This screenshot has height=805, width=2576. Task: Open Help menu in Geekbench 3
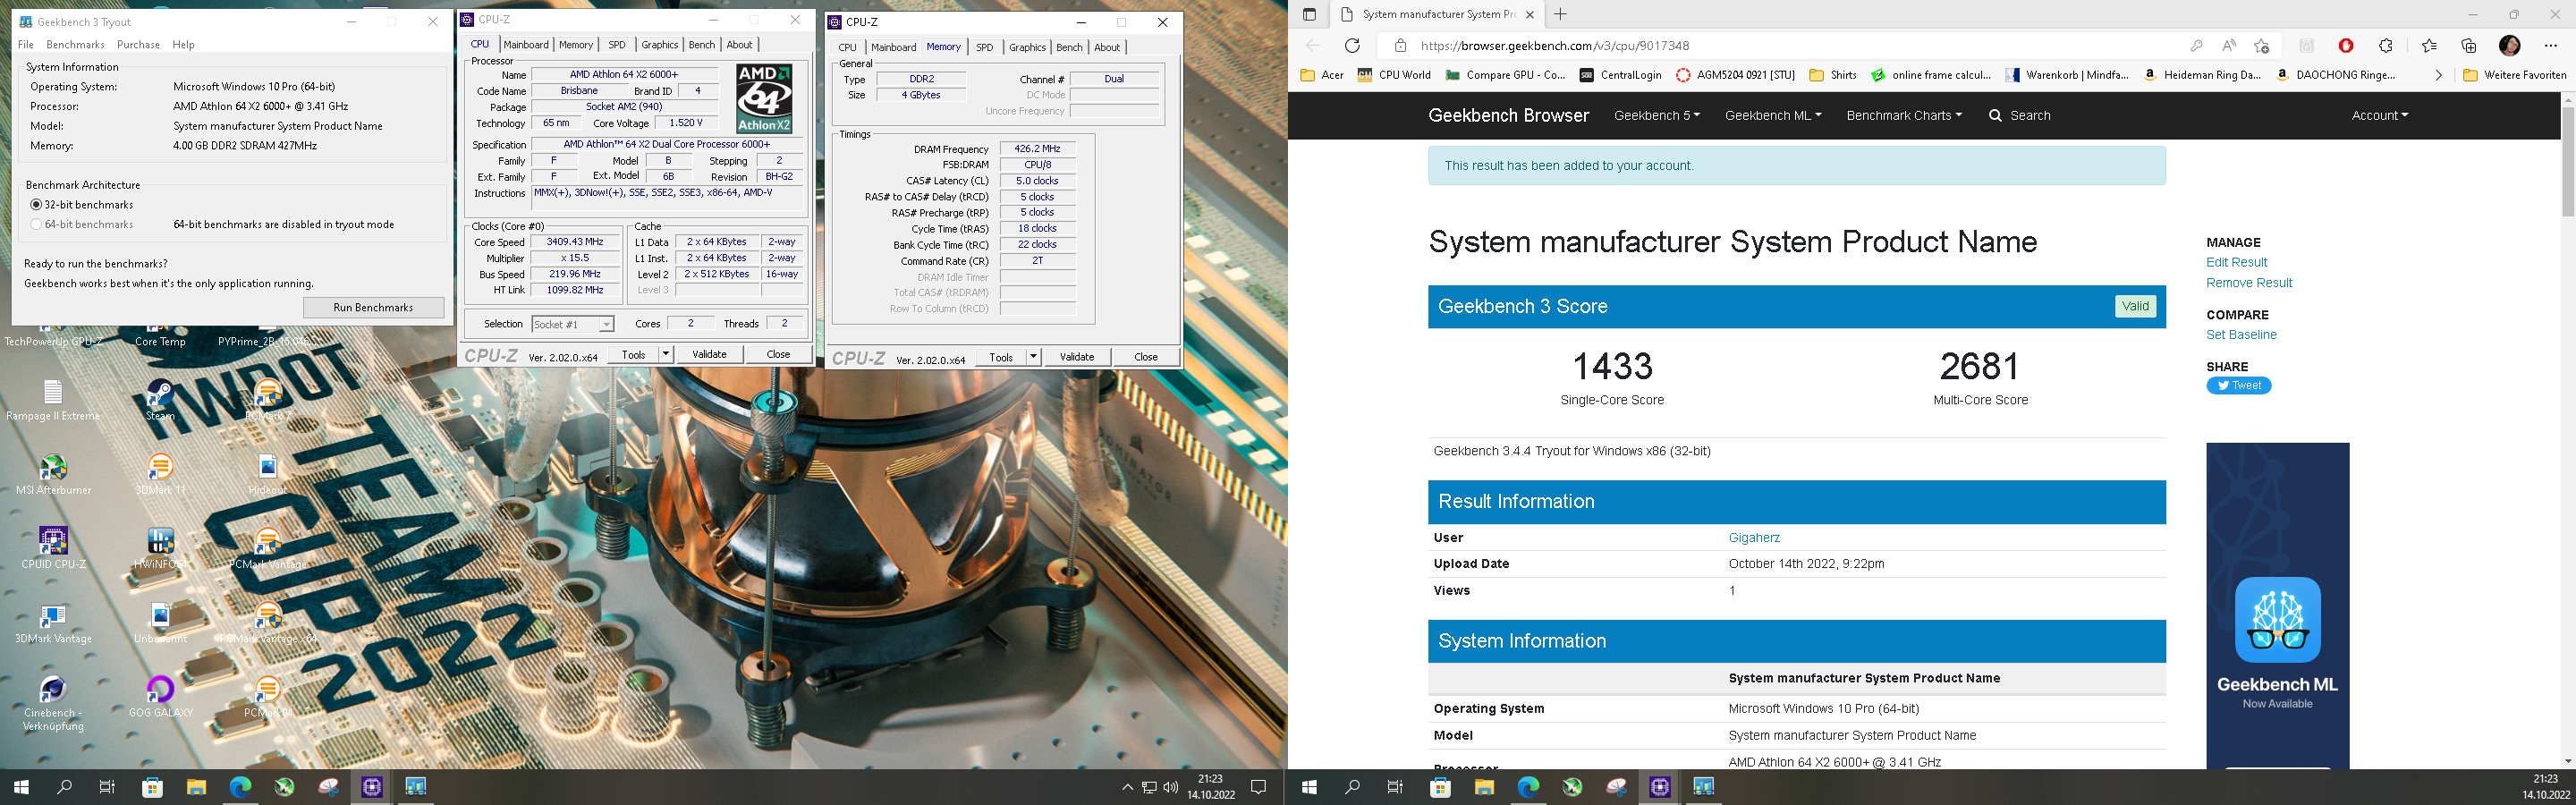pos(183,44)
